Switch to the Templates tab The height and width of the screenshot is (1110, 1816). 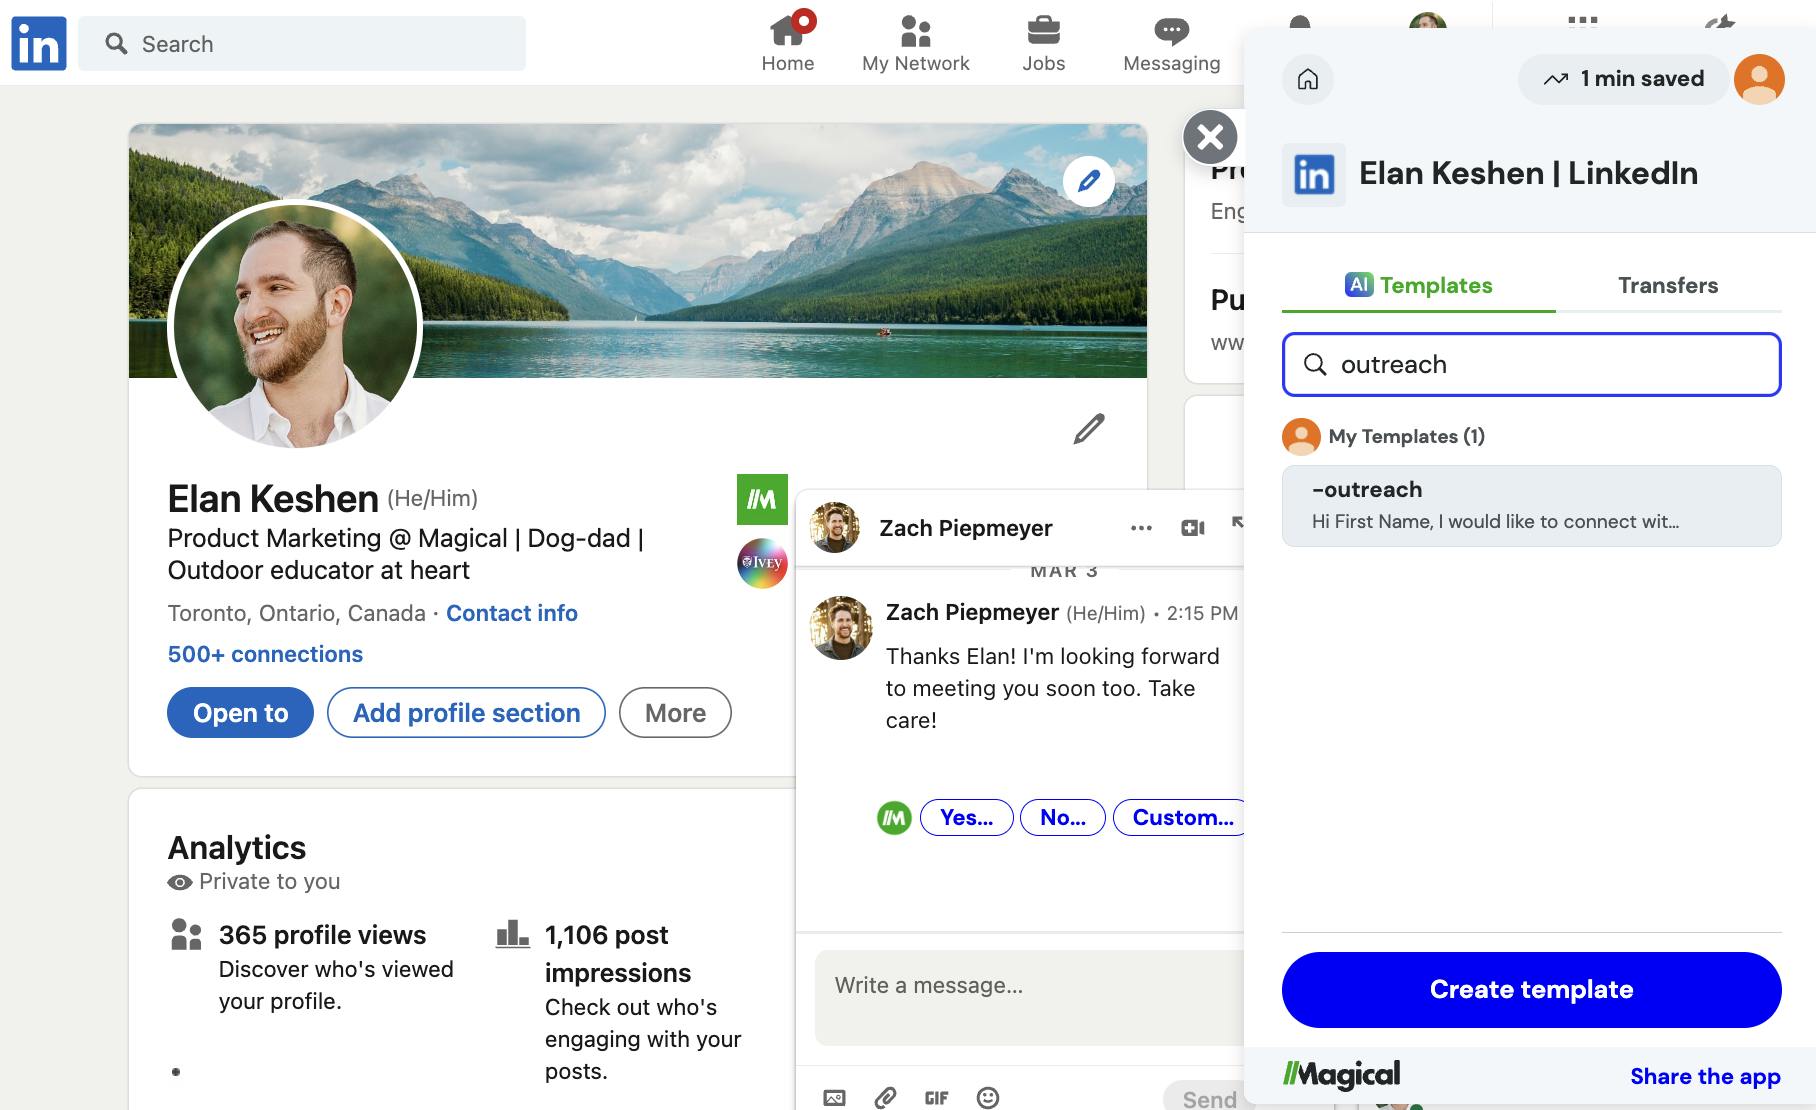pyautogui.click(x=1419, y=285)
